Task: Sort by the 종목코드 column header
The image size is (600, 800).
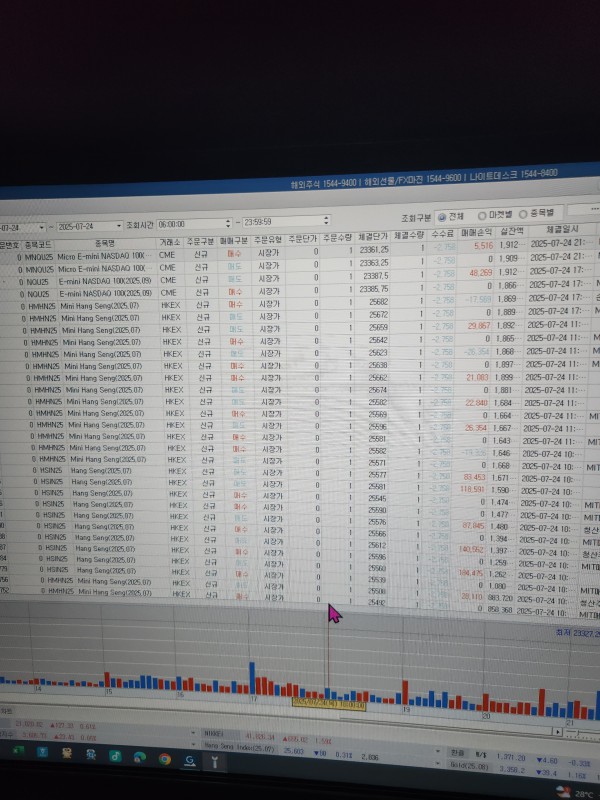Action: pyautogui.click(x=37, y=245)
